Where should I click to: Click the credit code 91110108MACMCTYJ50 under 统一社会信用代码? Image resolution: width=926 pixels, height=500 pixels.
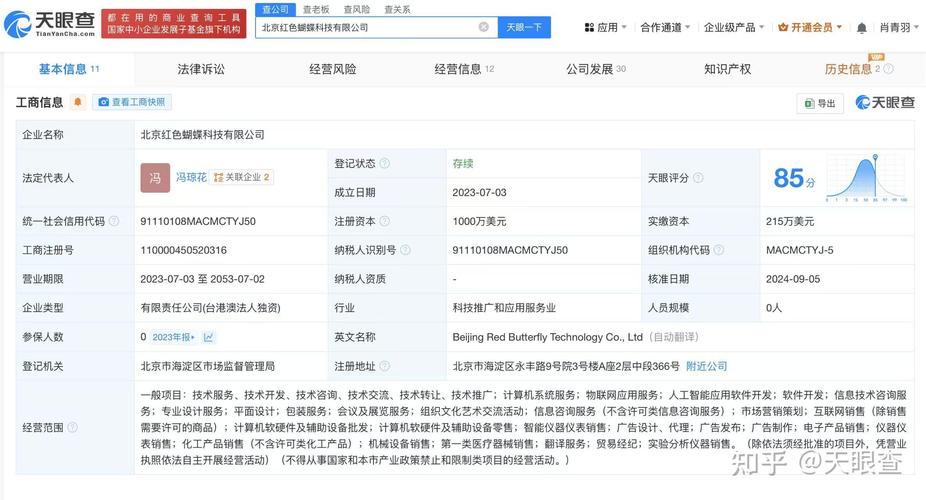[x=198, y=221]
